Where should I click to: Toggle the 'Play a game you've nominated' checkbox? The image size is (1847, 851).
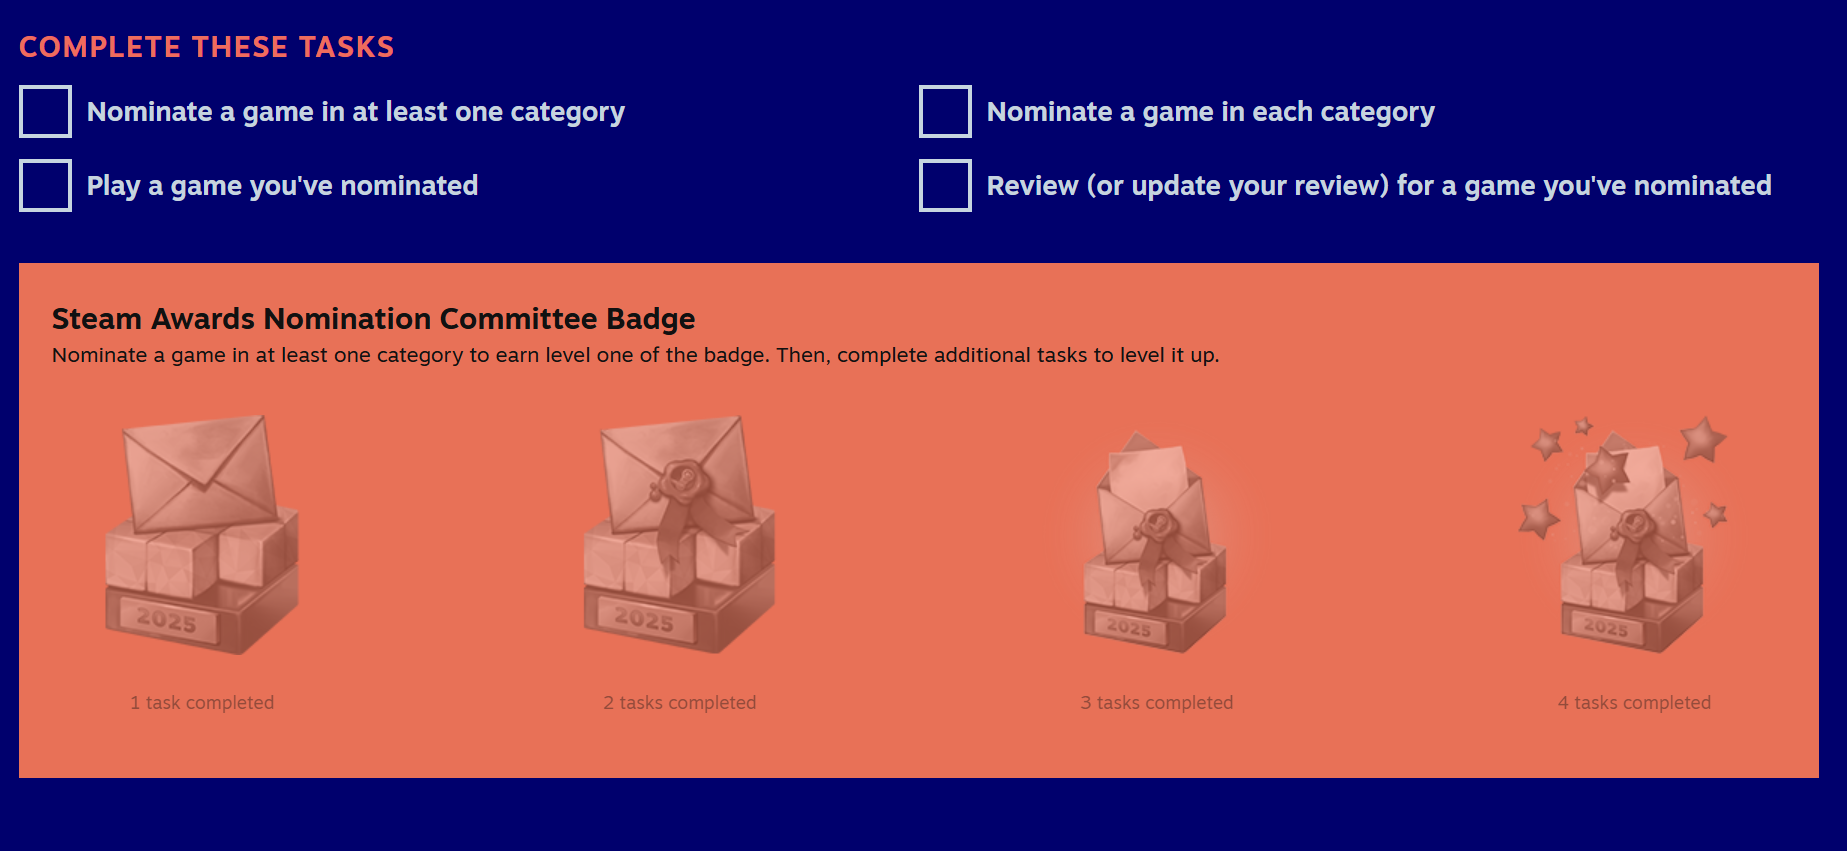coord(45,185)
